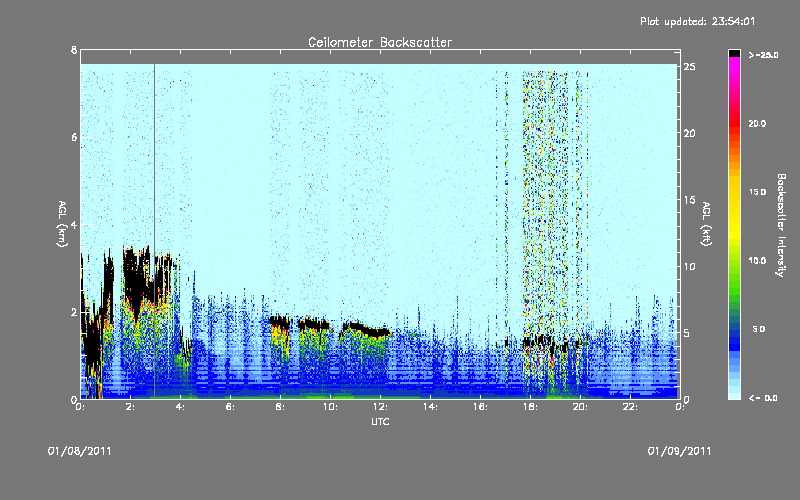The image size is (800, 500).
Task: Click the 5 kft tick label on right axis
Action: click(x=687, y=333)
